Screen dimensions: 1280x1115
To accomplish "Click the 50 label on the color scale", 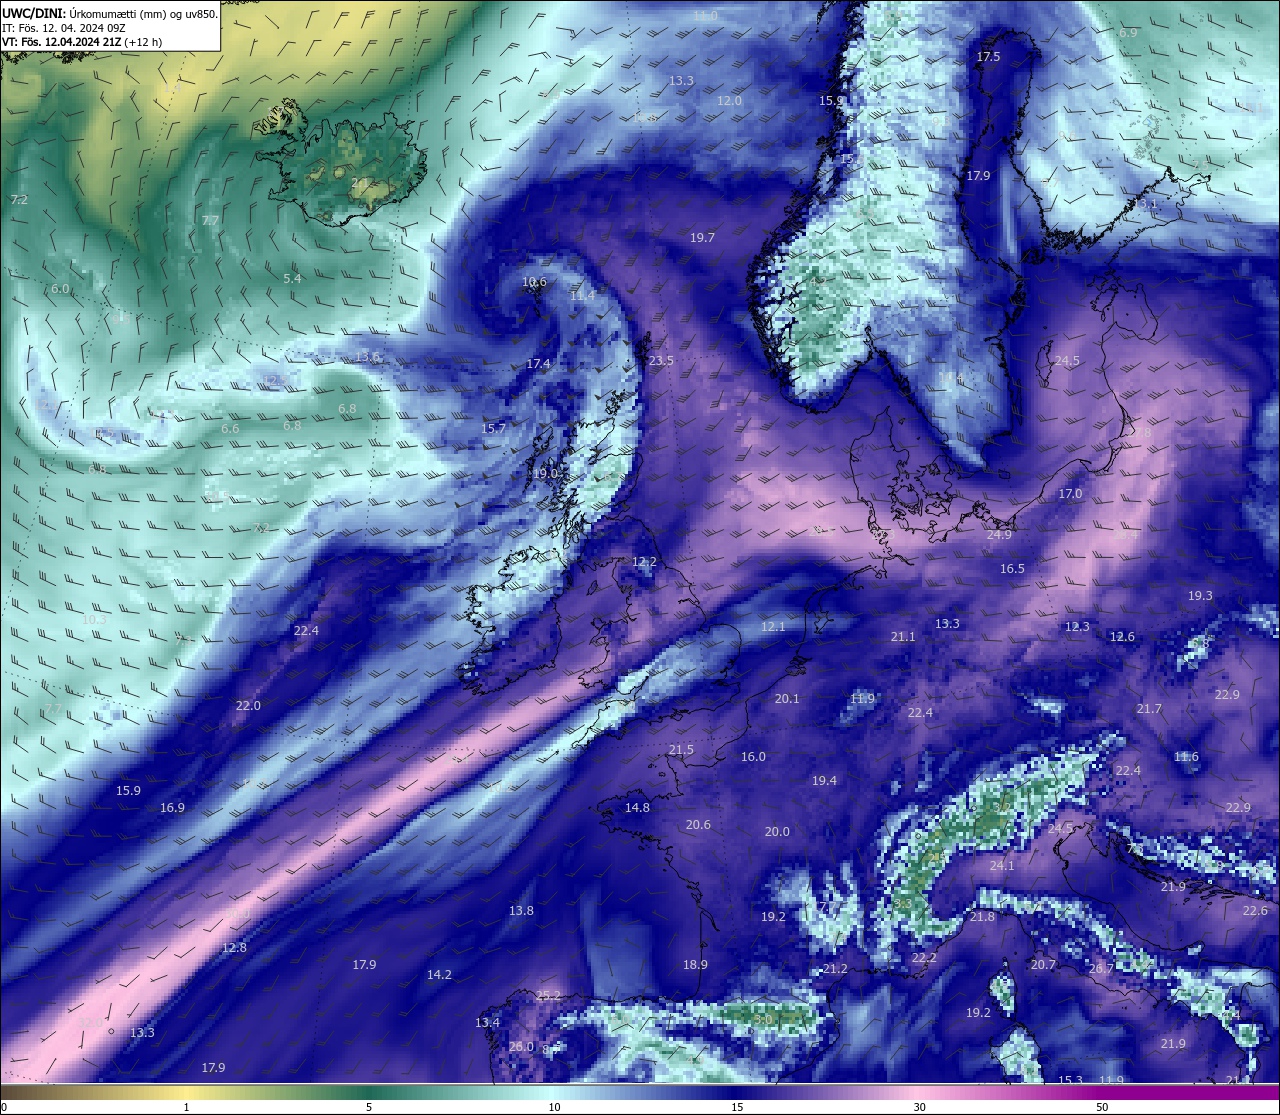I will [x=1102, y=1107].
